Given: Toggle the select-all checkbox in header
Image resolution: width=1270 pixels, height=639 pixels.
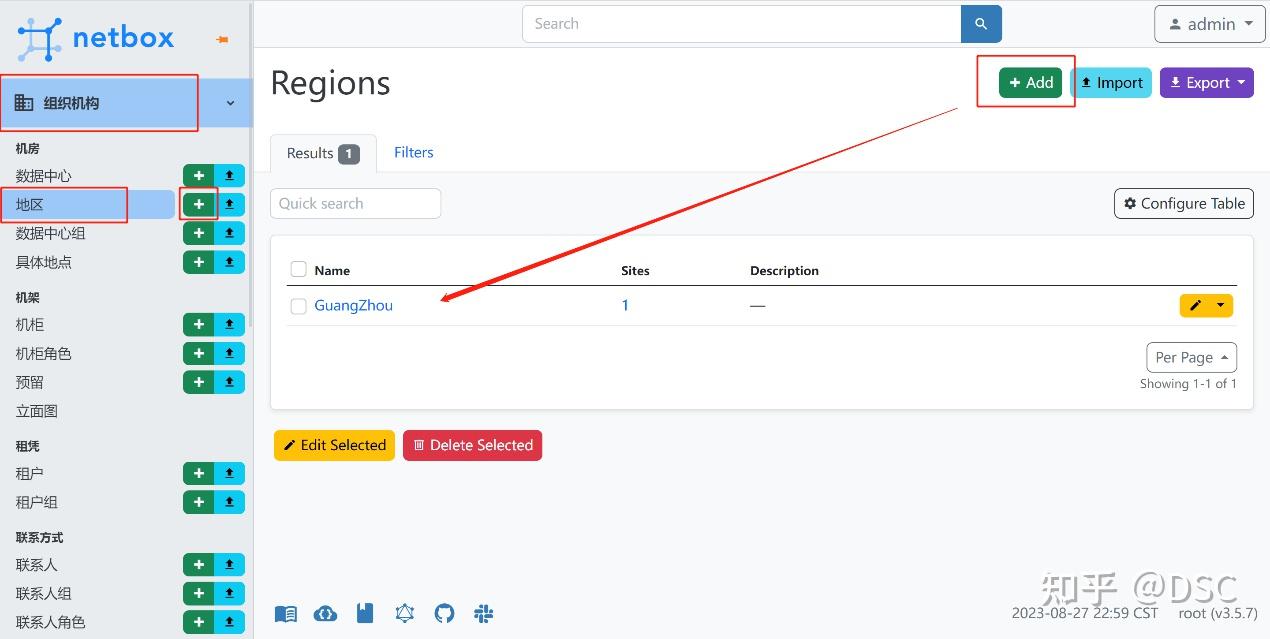Looking at the screenshot, I should (298, 270).
